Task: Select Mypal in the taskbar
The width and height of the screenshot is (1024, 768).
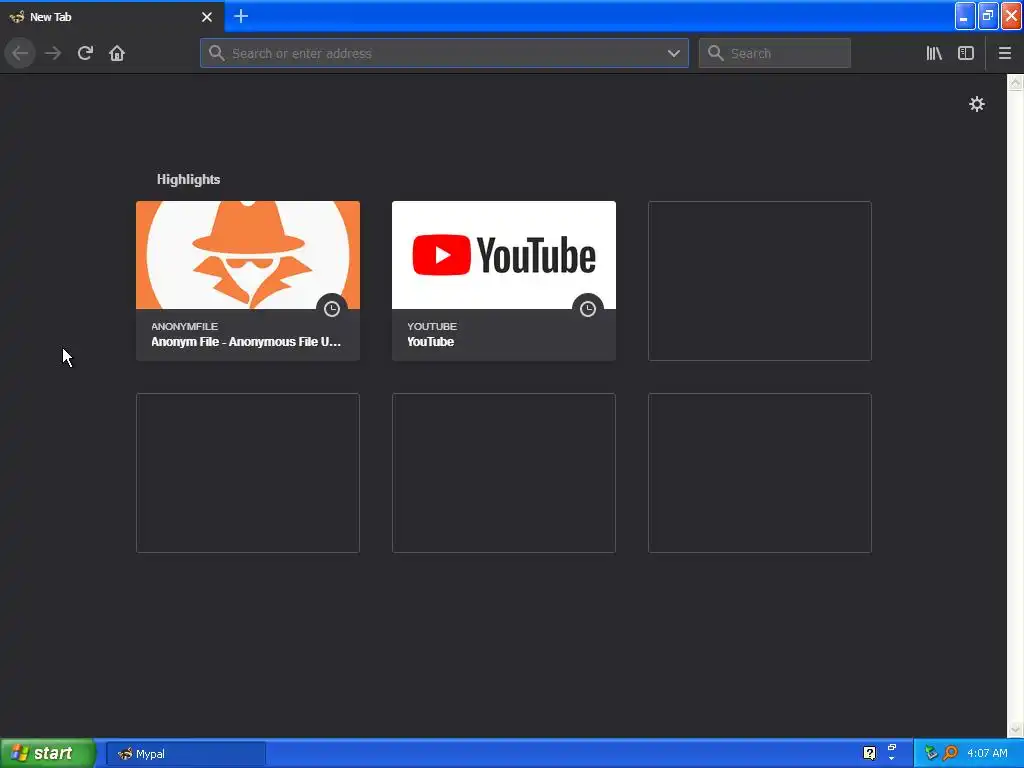Action: 186,754
